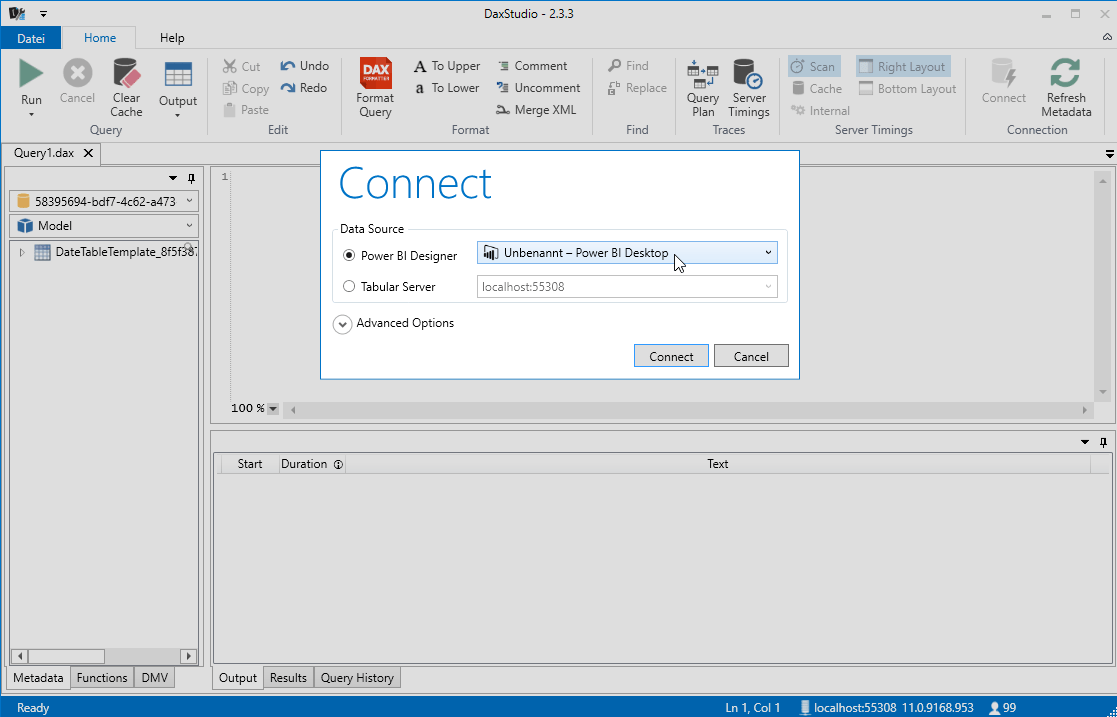Image resolution: width=1117 pixels, height=717 pixels.
Task: Convert text with To Lower
Action: tap(447, 88)
